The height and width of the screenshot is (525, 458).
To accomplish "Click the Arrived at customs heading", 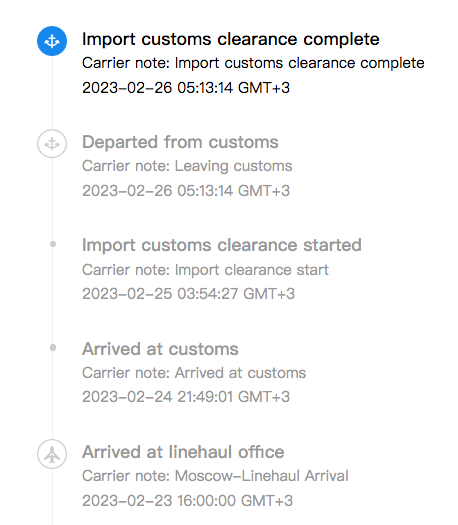I will 160,349.
